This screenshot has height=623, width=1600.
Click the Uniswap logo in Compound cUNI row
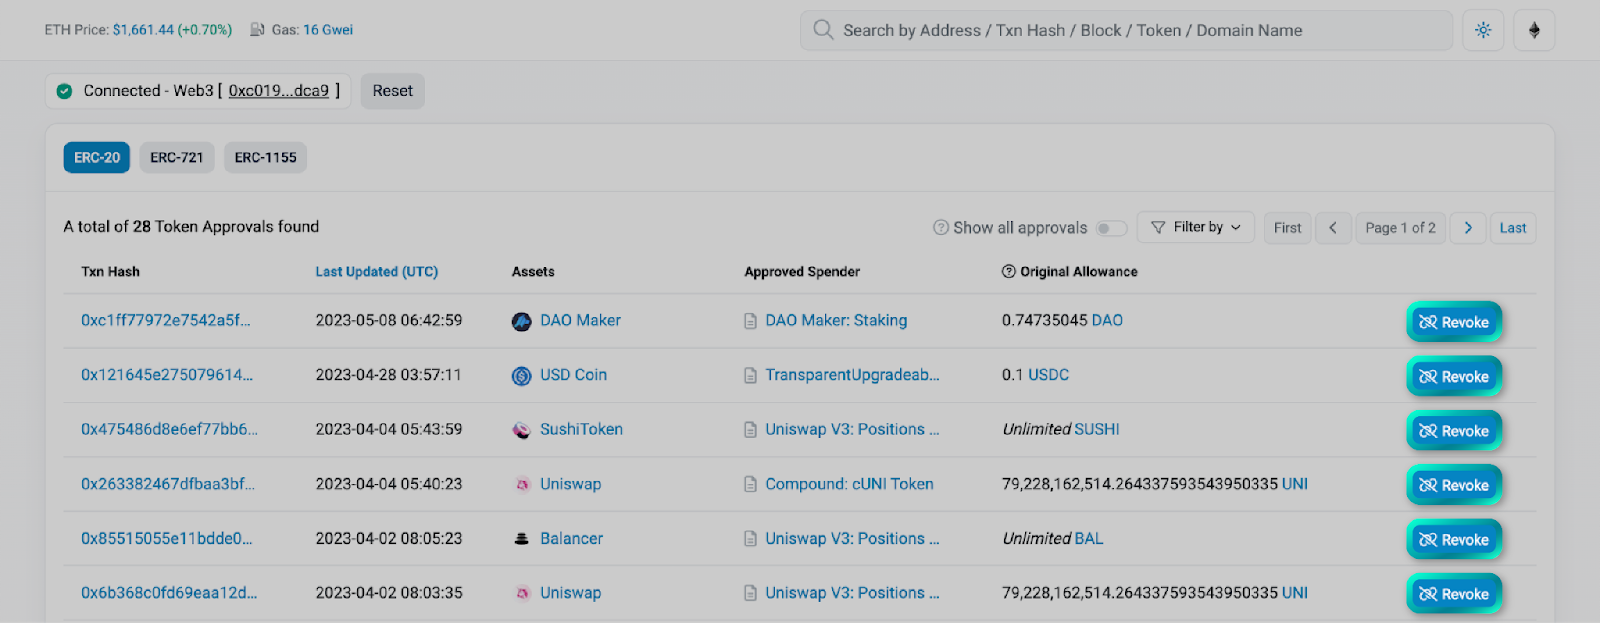(521, 484)
